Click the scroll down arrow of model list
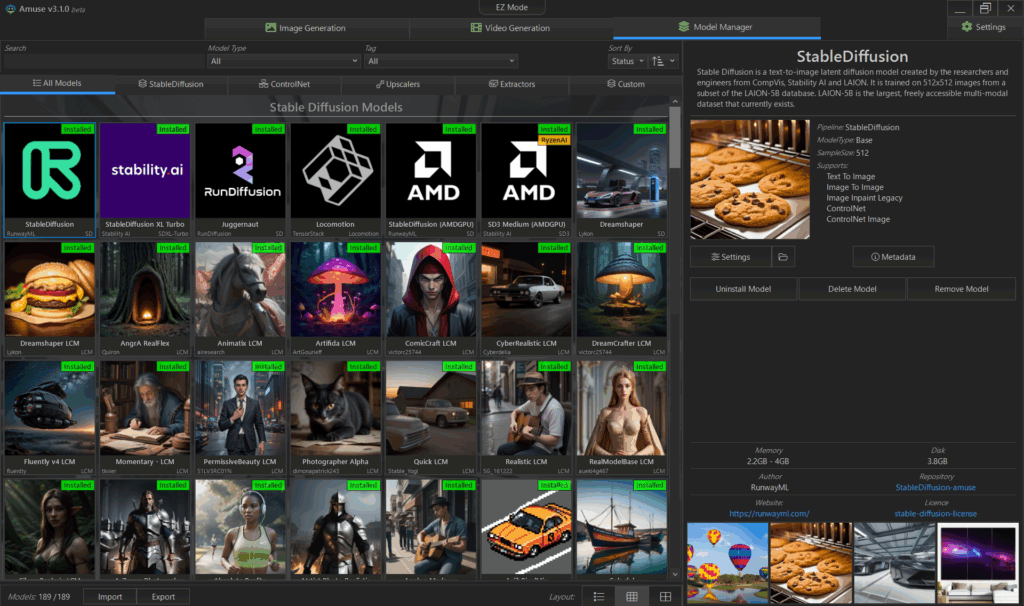This screenshot has width=1024, height=606. (675, 574)
